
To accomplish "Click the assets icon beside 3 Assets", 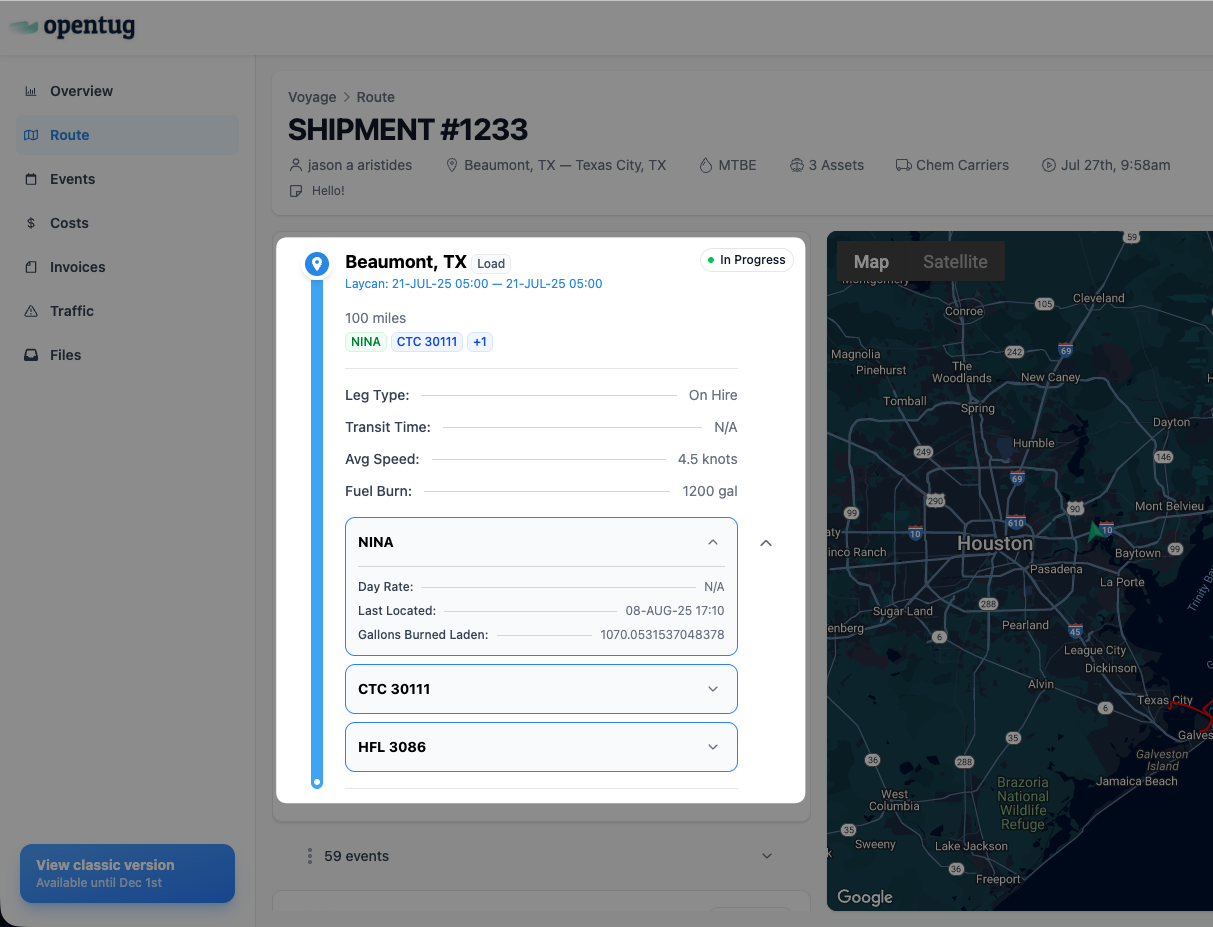I will coord(797,165).
